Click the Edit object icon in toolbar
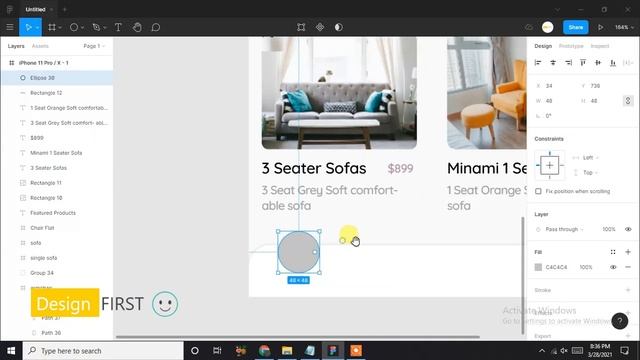 (x=301, y=27)
